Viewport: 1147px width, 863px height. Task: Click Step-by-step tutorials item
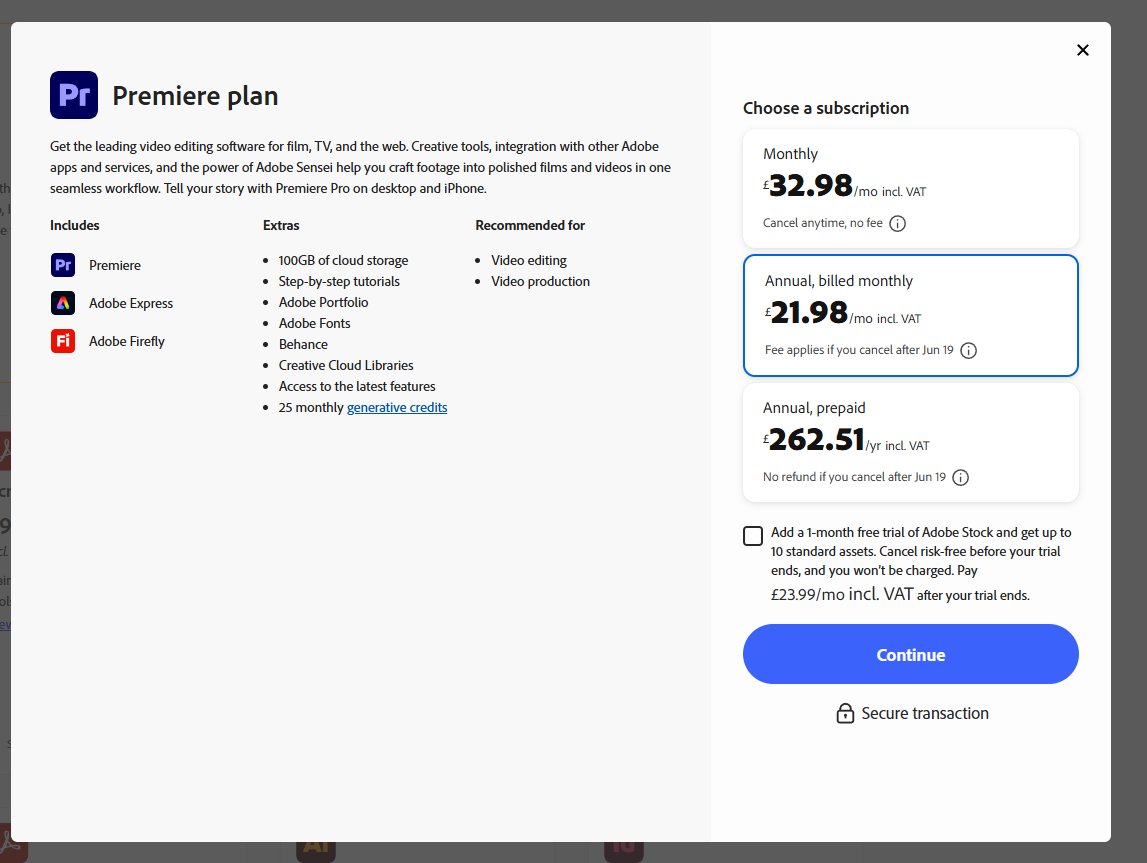click(339, 282)
